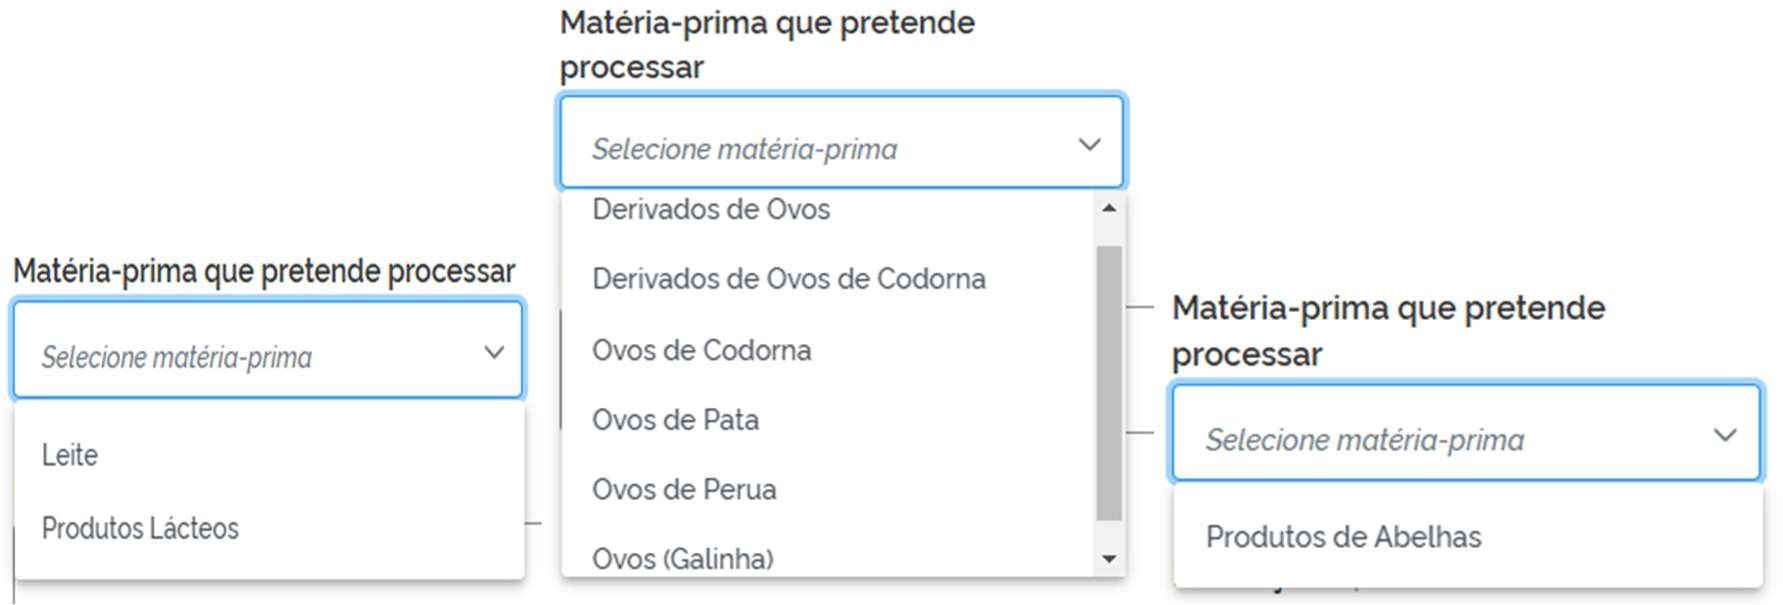Click the Matéria-prima label above the egg dropdown

click(x=766, y=44)
